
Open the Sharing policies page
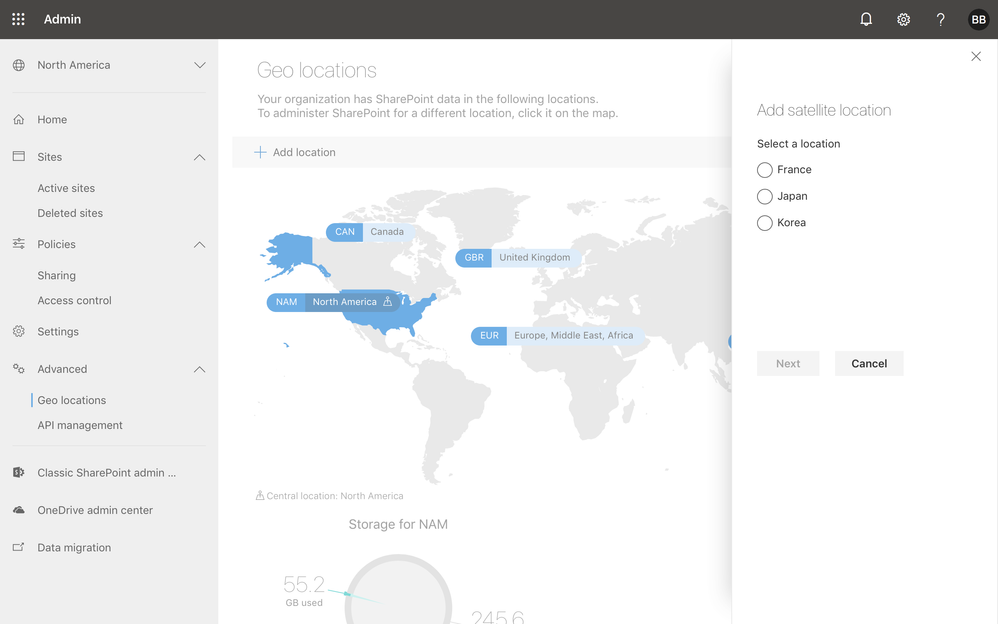pos(57,275)
